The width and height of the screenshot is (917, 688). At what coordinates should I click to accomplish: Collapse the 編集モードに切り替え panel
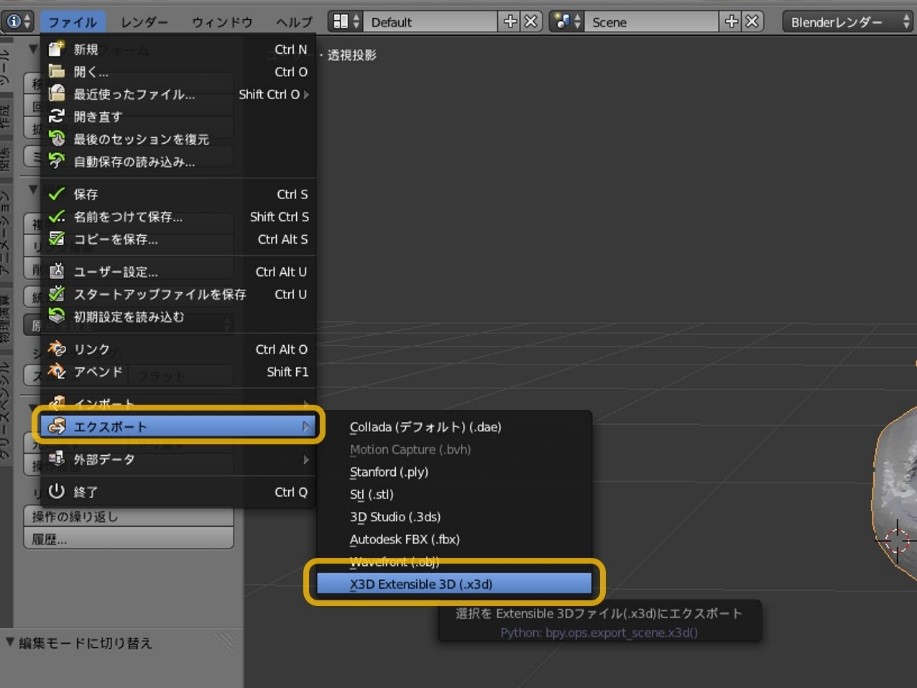tap(10, 642)
